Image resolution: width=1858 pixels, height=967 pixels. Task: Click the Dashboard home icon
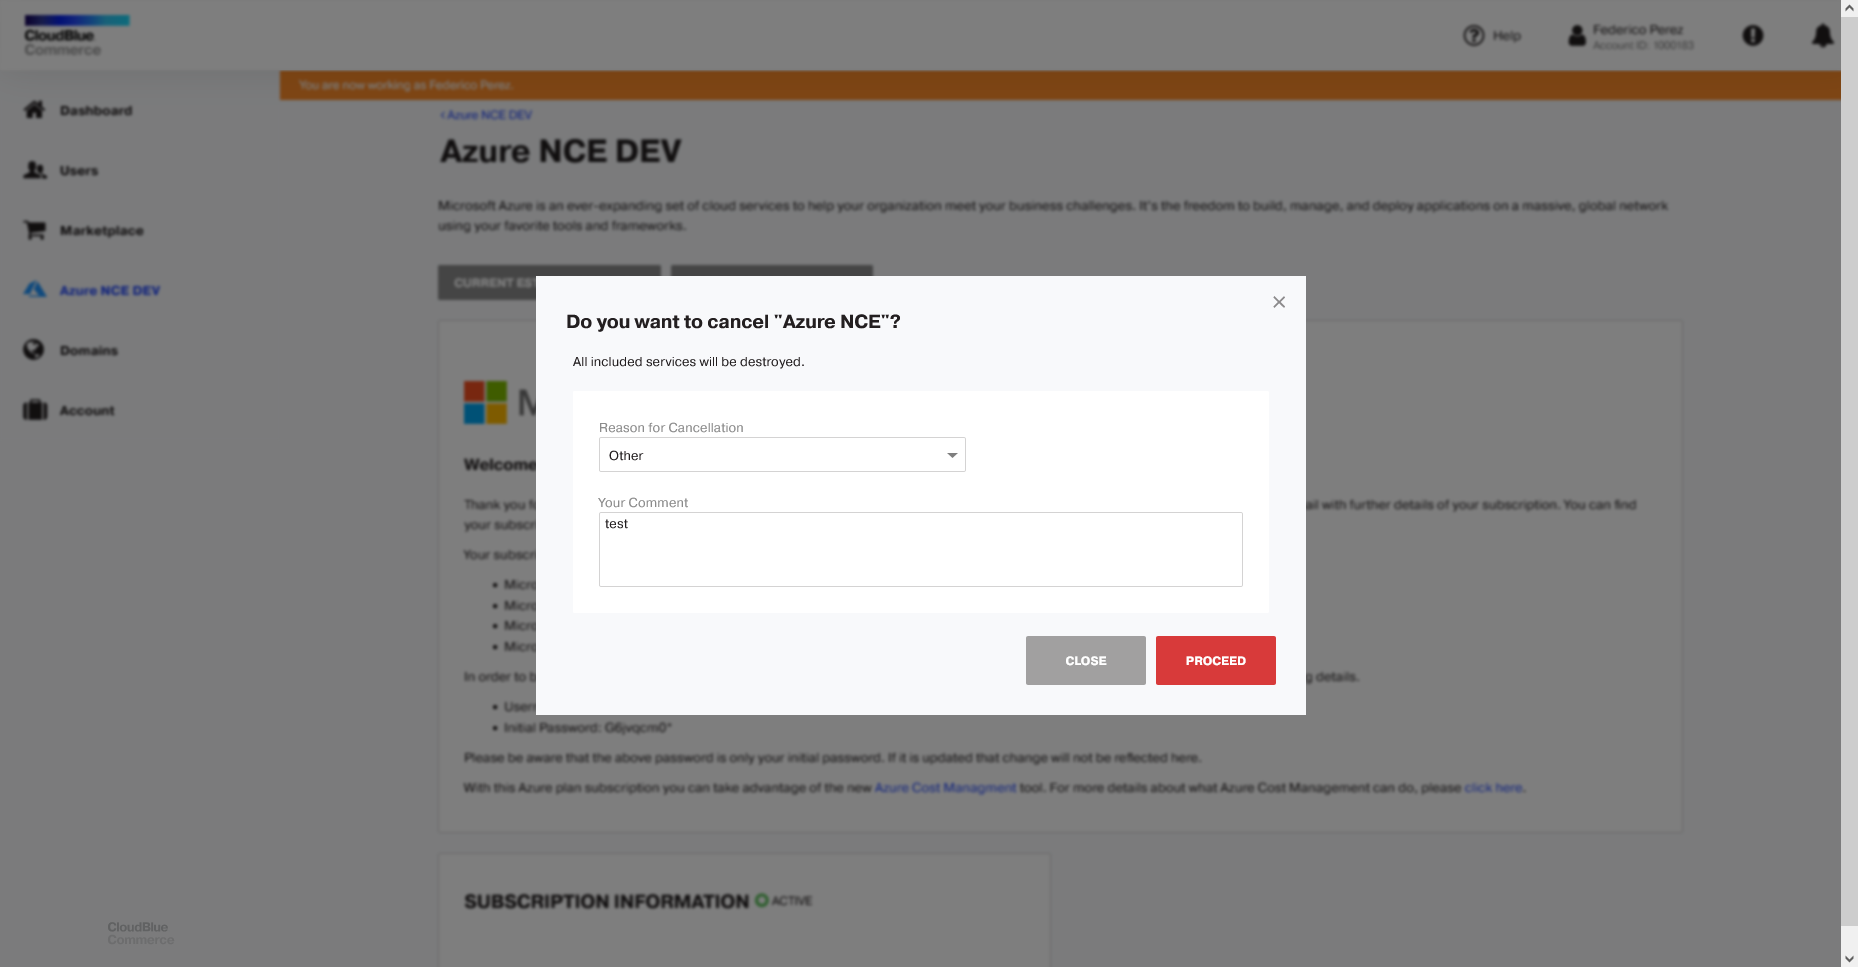click(x=35, y=110)
